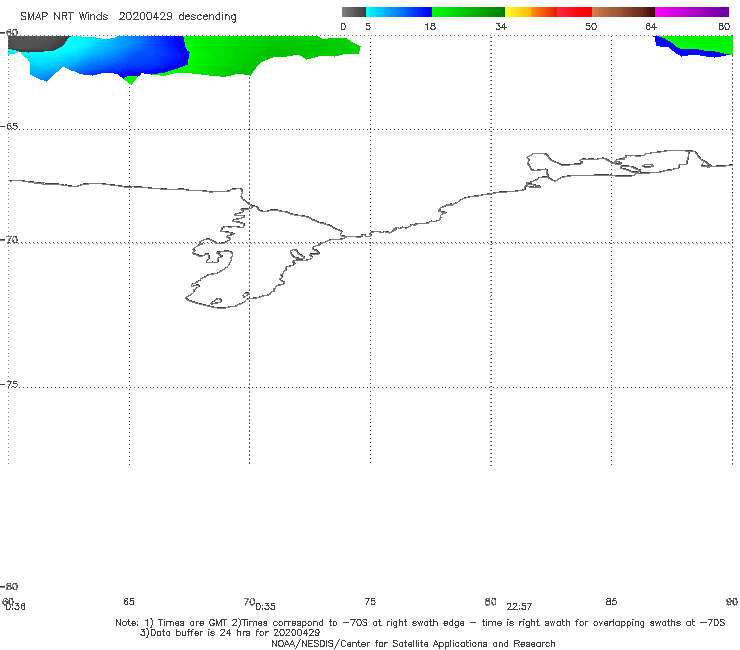Select the yellow-orange segment of the colorbar
Image resolution: width=740 pixels, height=650 pixels.
click(531, 12)
